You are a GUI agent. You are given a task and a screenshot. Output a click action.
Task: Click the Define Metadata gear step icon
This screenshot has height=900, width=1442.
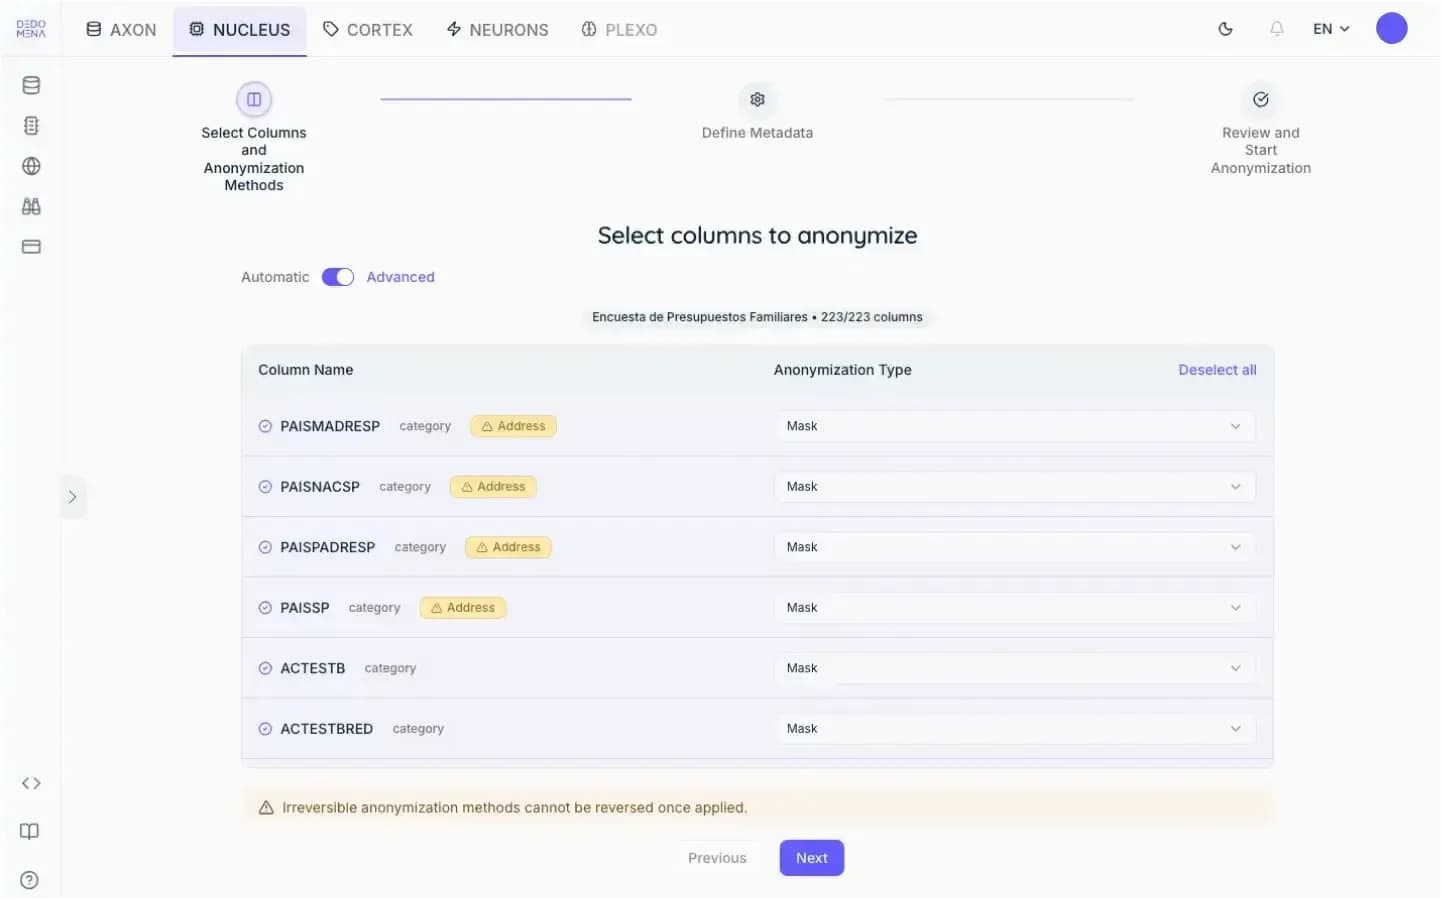757,99
